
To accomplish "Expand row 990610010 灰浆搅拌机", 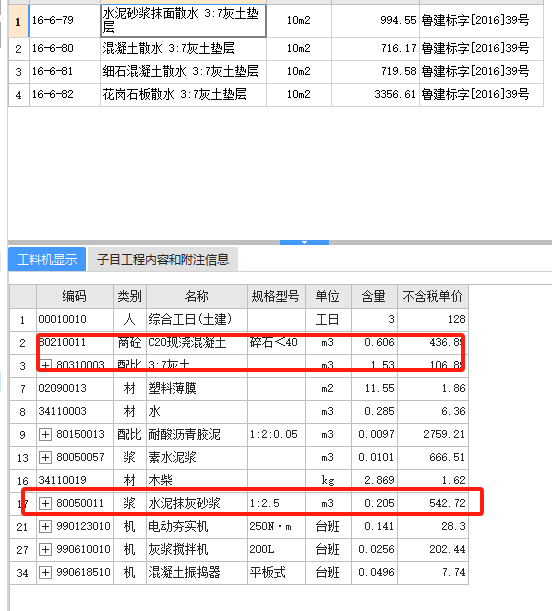I will tap(45, 549).
